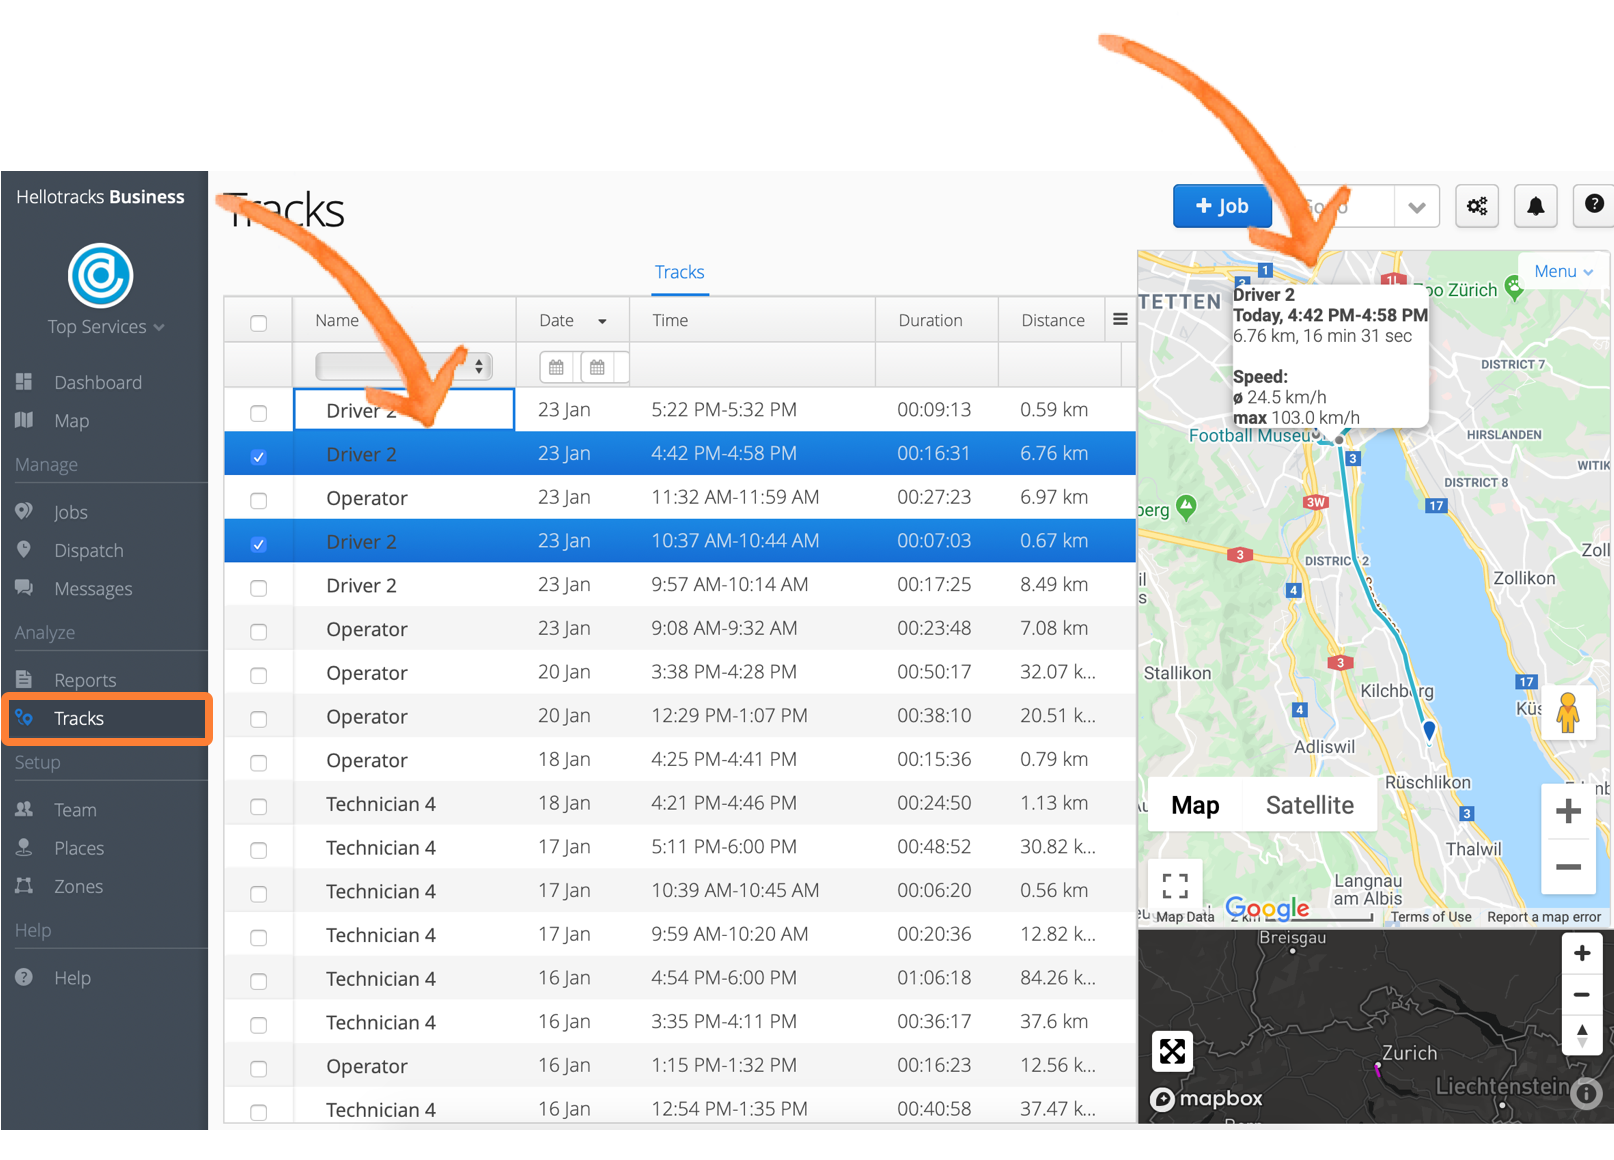Open the map Menu dropdown
1614x1160 pixels.
(x=1563, y=272)
